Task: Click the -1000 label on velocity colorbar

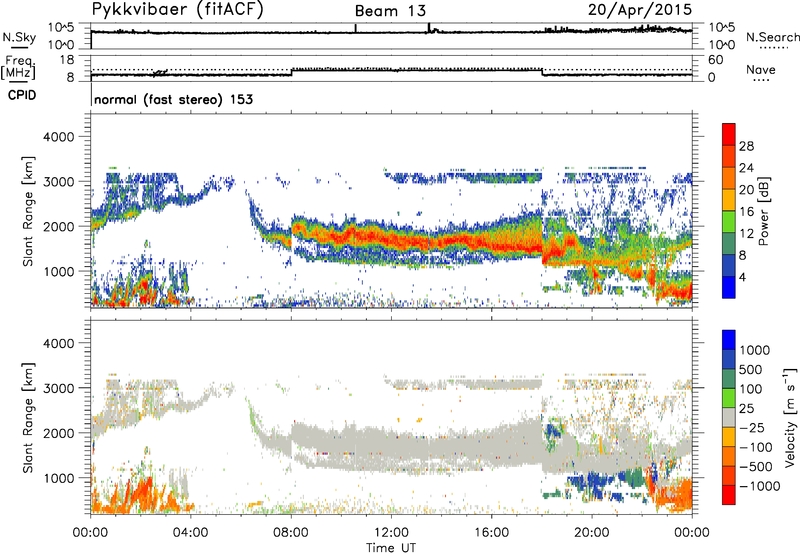Action: pos(760,486)
